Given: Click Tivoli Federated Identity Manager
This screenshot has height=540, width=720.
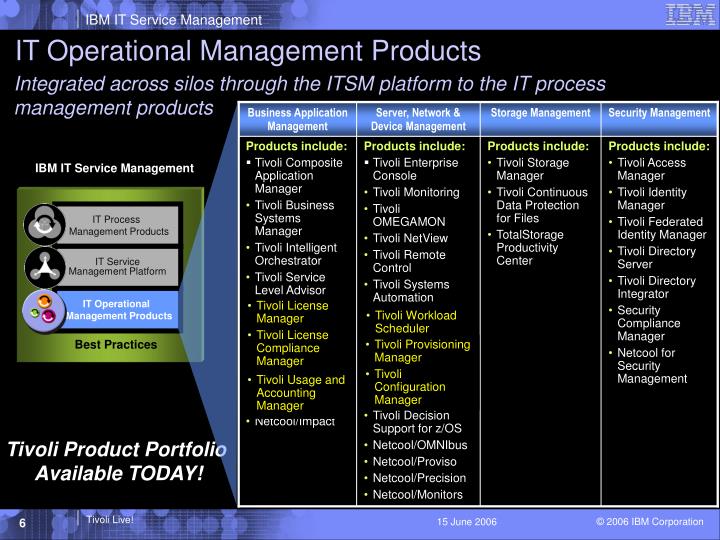Looking at the screenshot, I should tap(662, 228).
